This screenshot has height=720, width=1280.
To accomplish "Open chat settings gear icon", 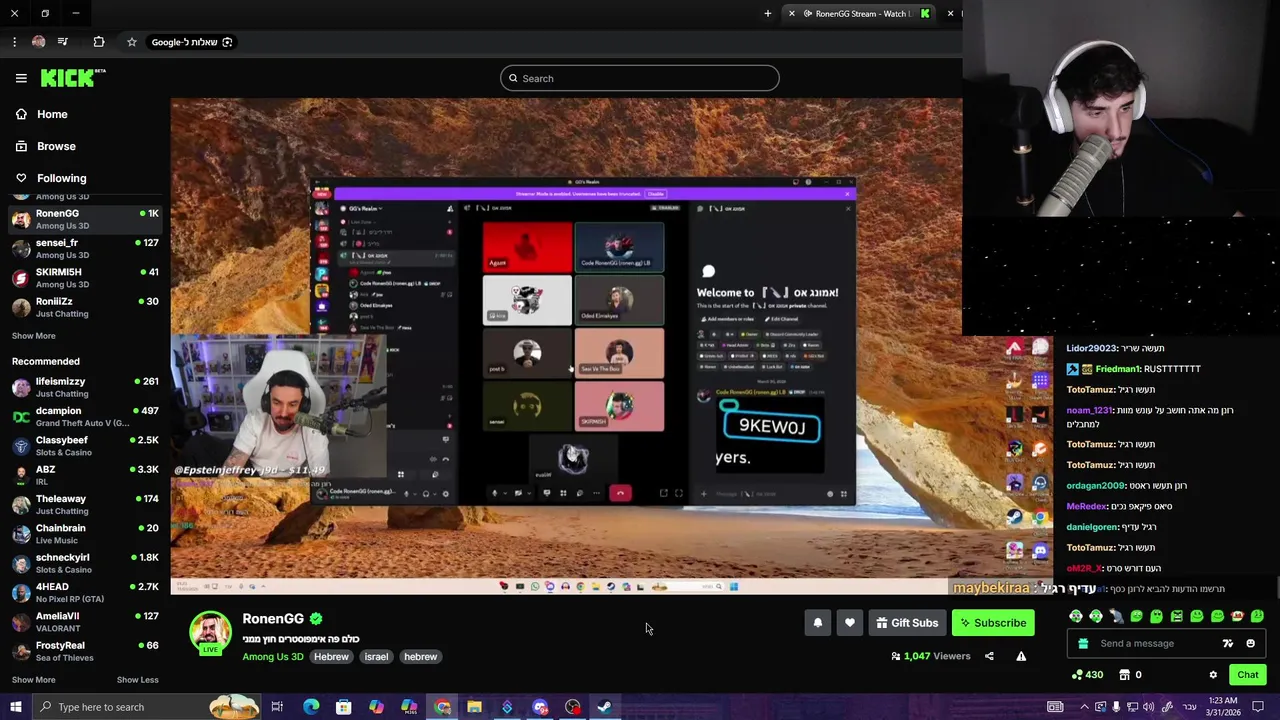I will coord(1213,675).
